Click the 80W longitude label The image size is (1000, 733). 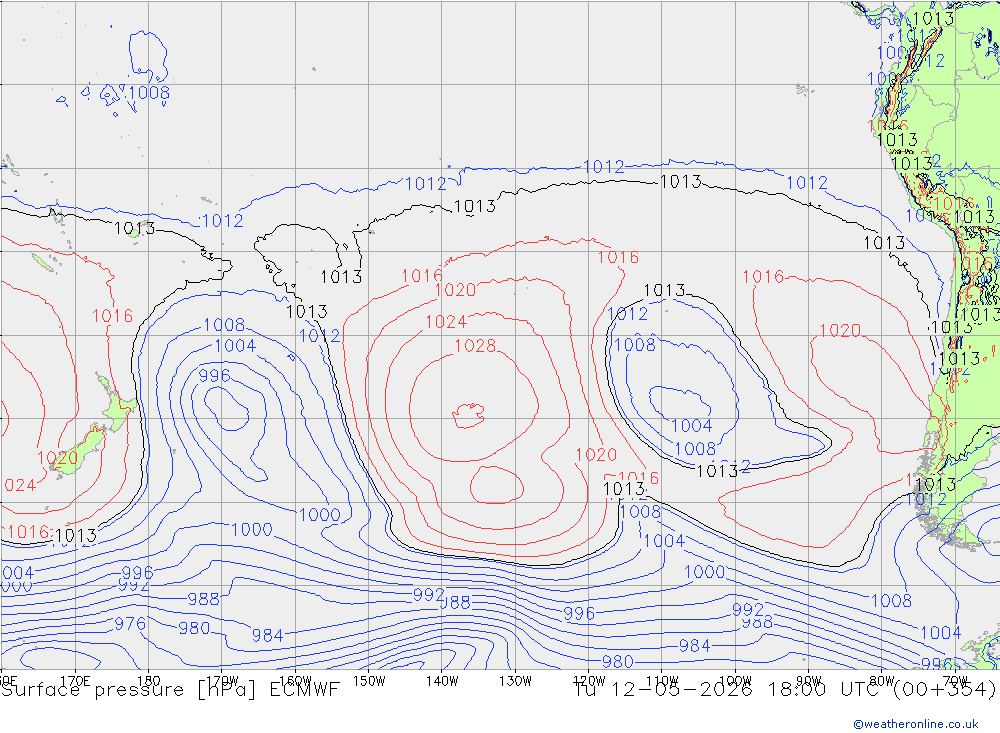[882, 681]
